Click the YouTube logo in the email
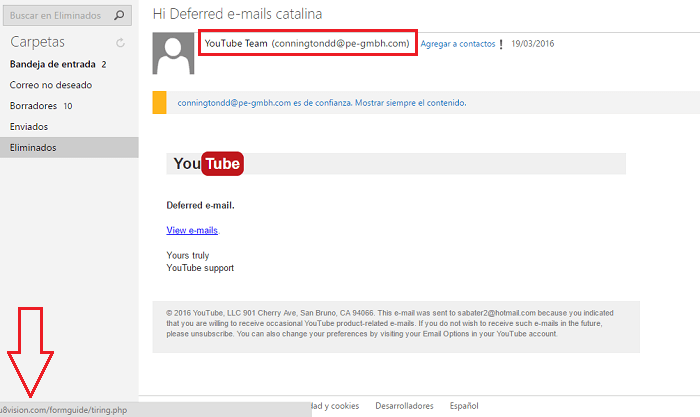This screenshot has width=700, height=417. point(208,163)
